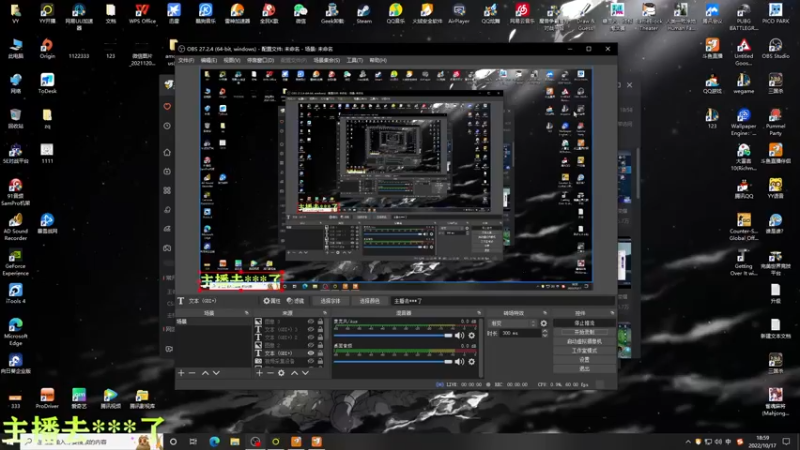This screenshot has height=450, width=800.
Task: Click the 停止推流 button
Action: tap(584, 323)
